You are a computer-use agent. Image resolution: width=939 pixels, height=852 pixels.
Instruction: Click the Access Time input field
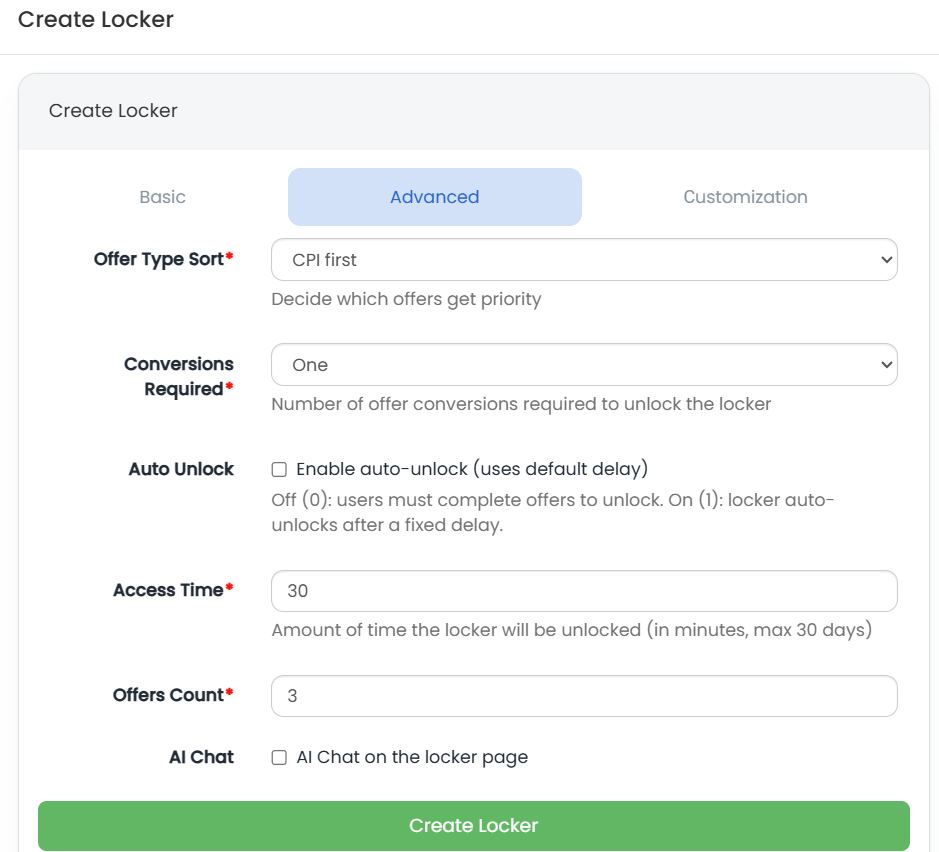coord(584,591)
